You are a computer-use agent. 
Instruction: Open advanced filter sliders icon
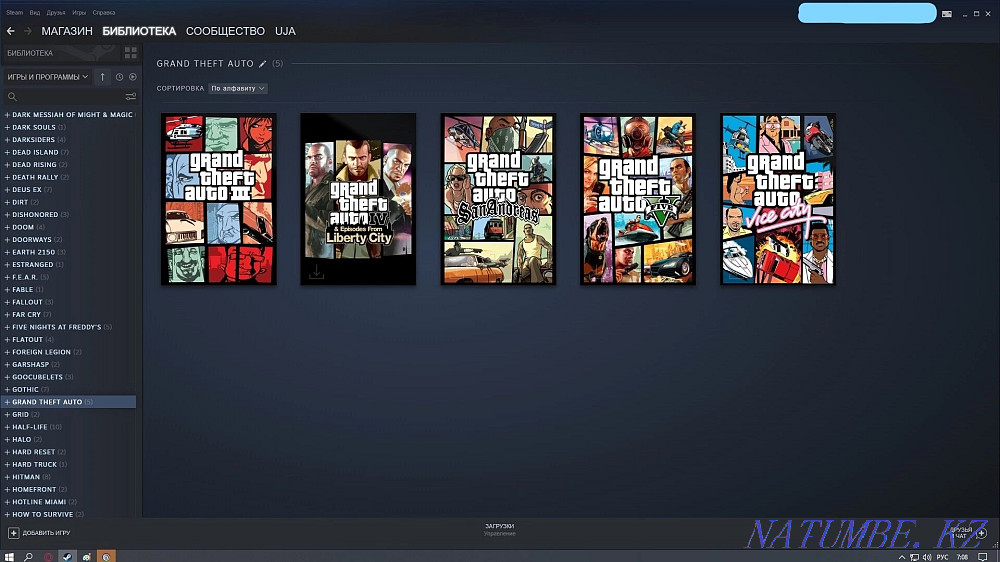(x=131, y=96)
